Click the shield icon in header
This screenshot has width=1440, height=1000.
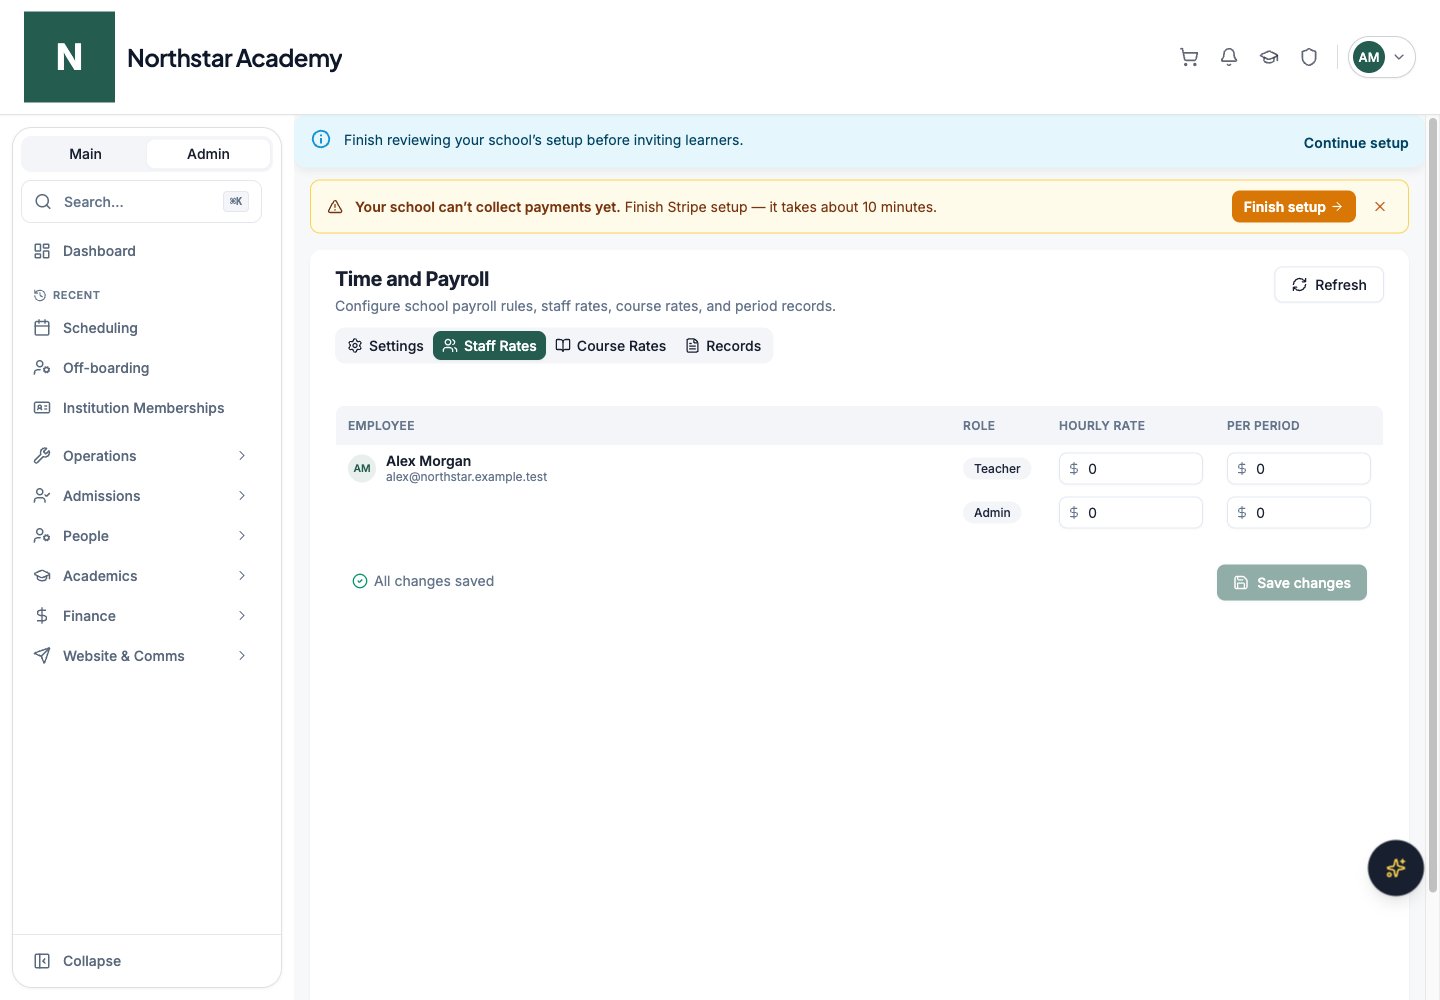pyautogui.click(x=1309, y=57)
